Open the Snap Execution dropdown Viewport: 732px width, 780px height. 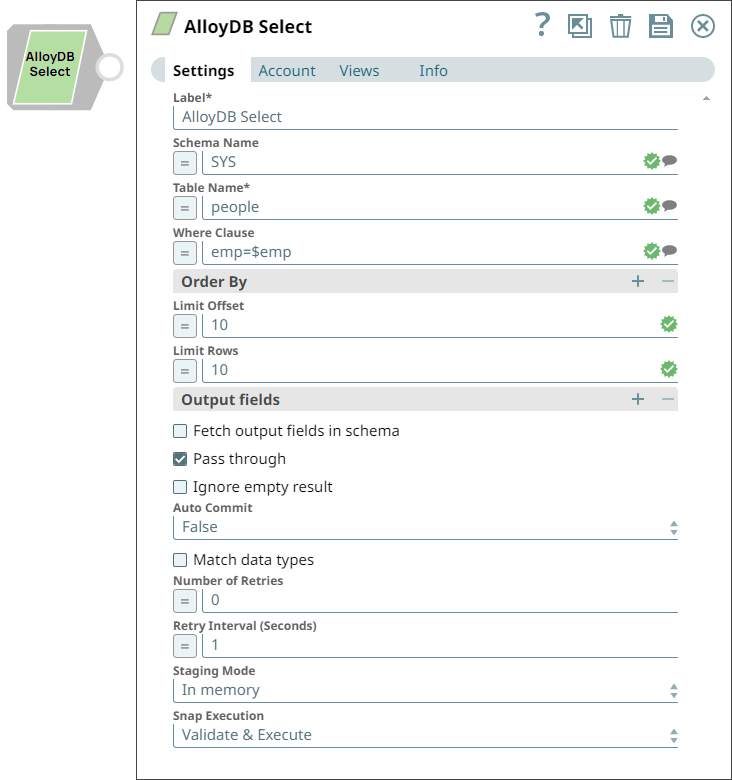tap(425, 735)
